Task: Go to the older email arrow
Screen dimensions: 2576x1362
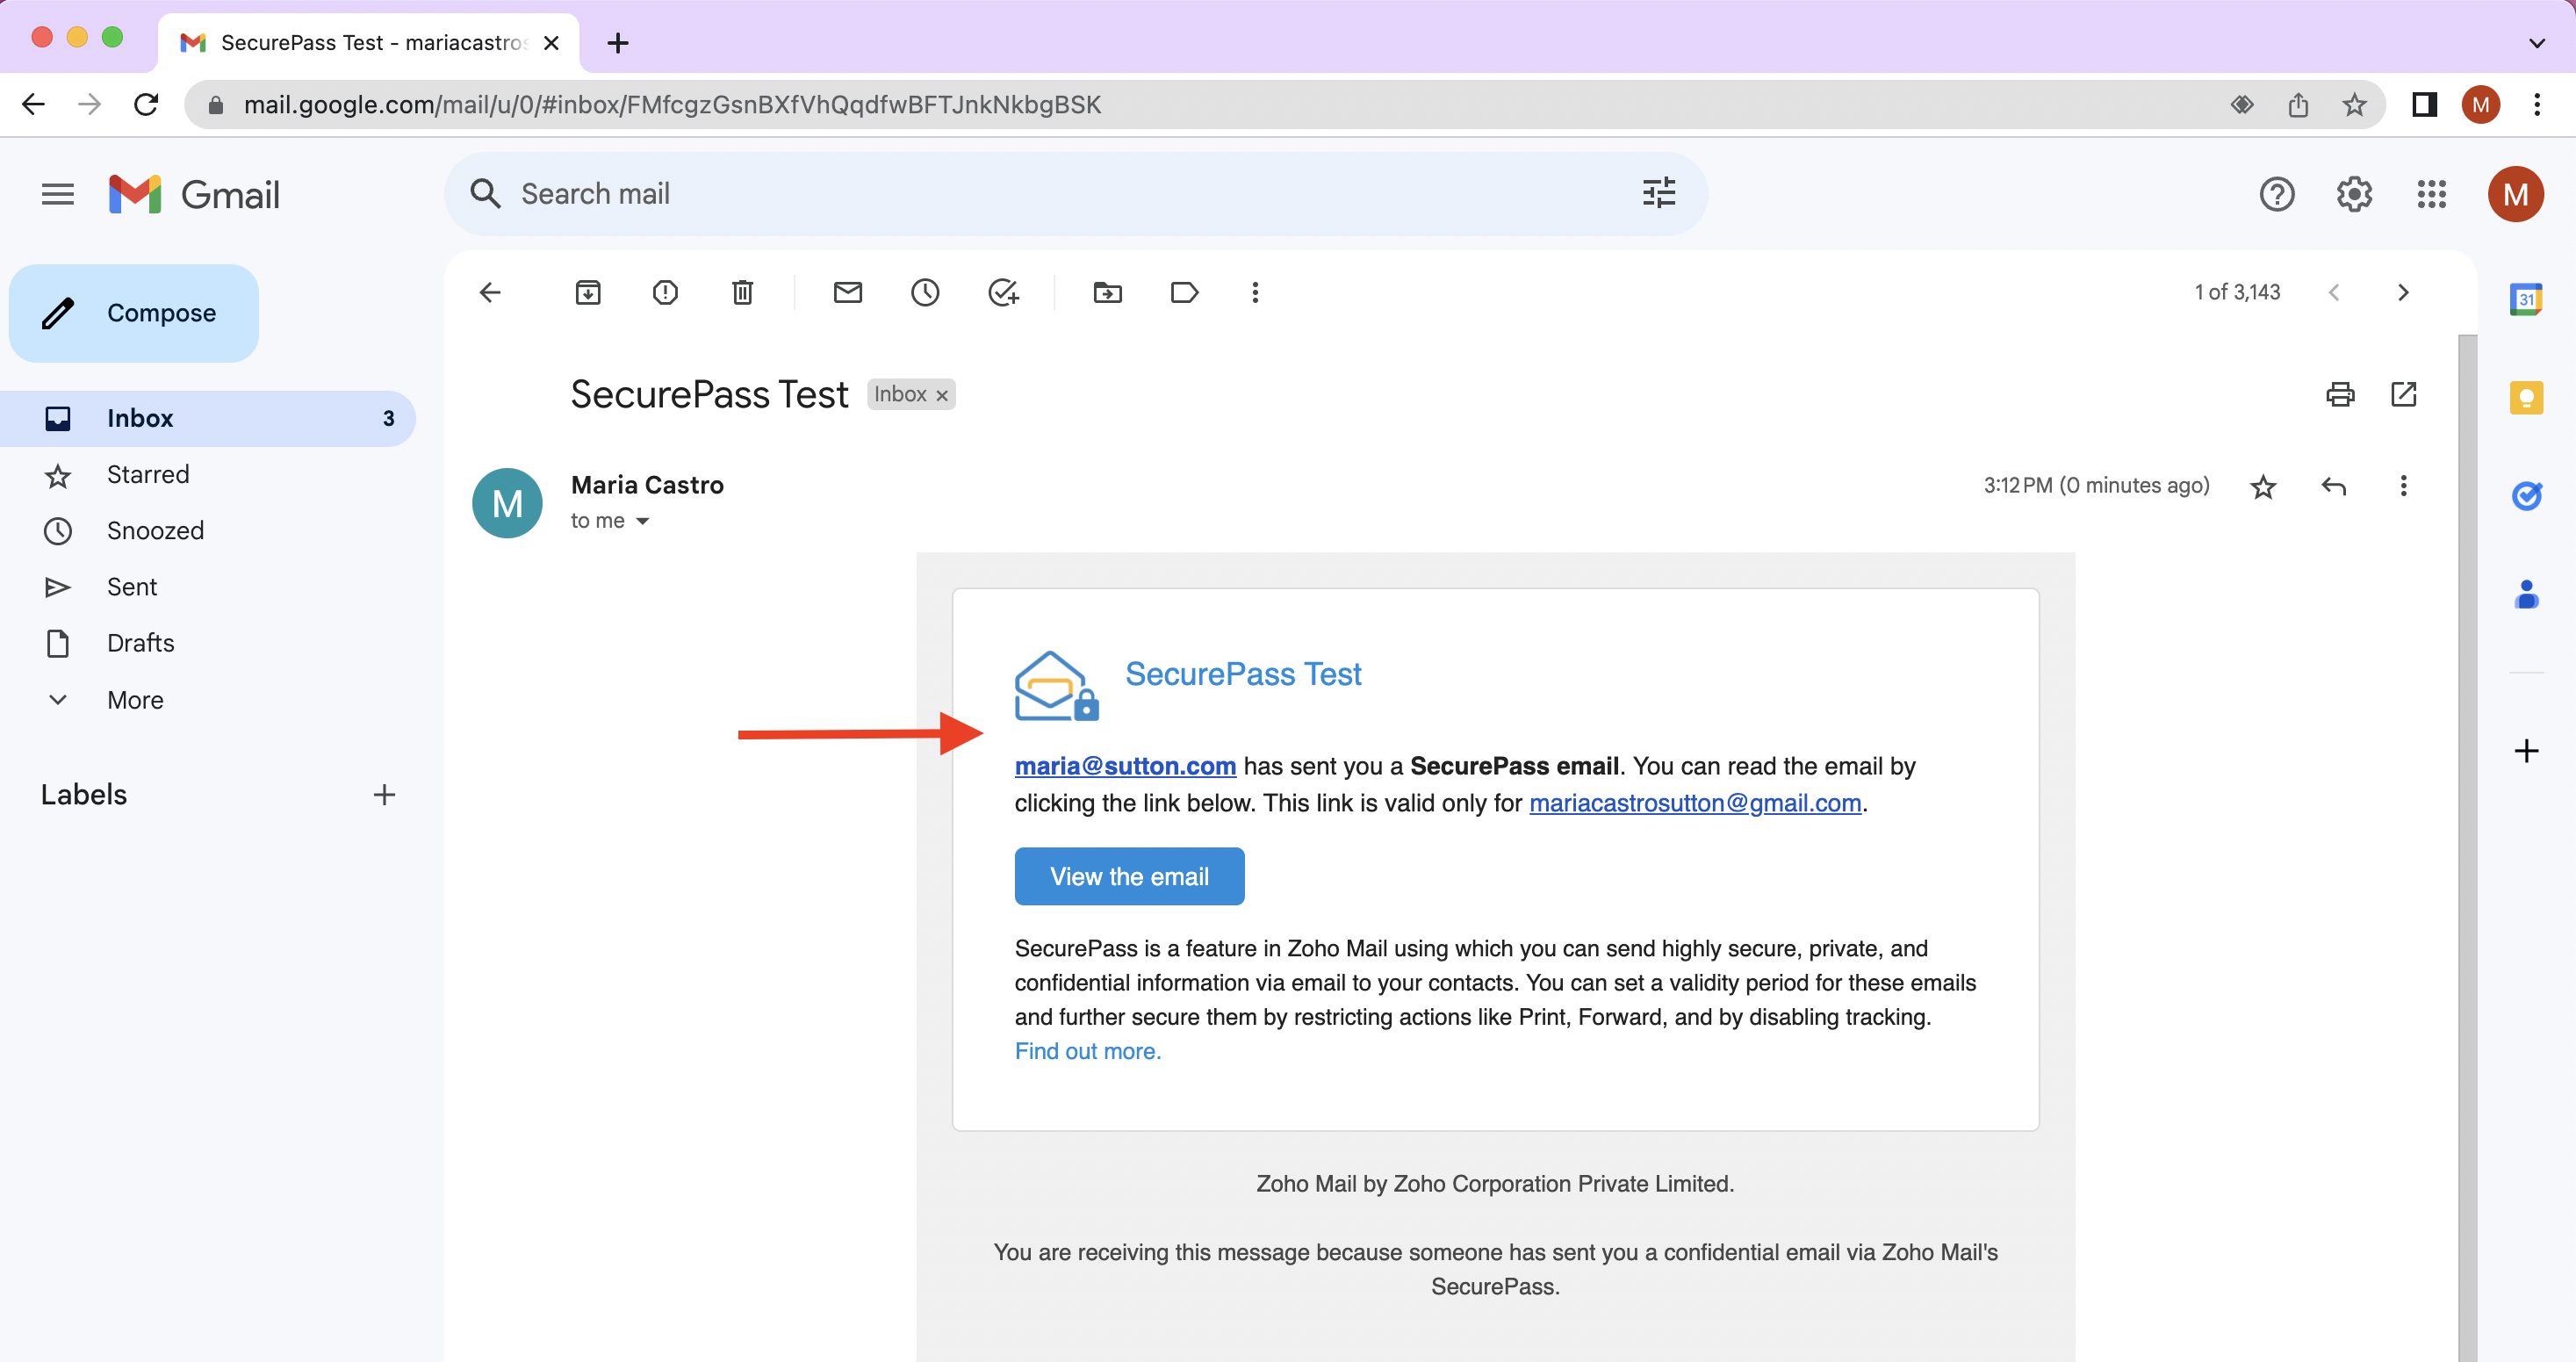Action: click(x=2402, y=292)
